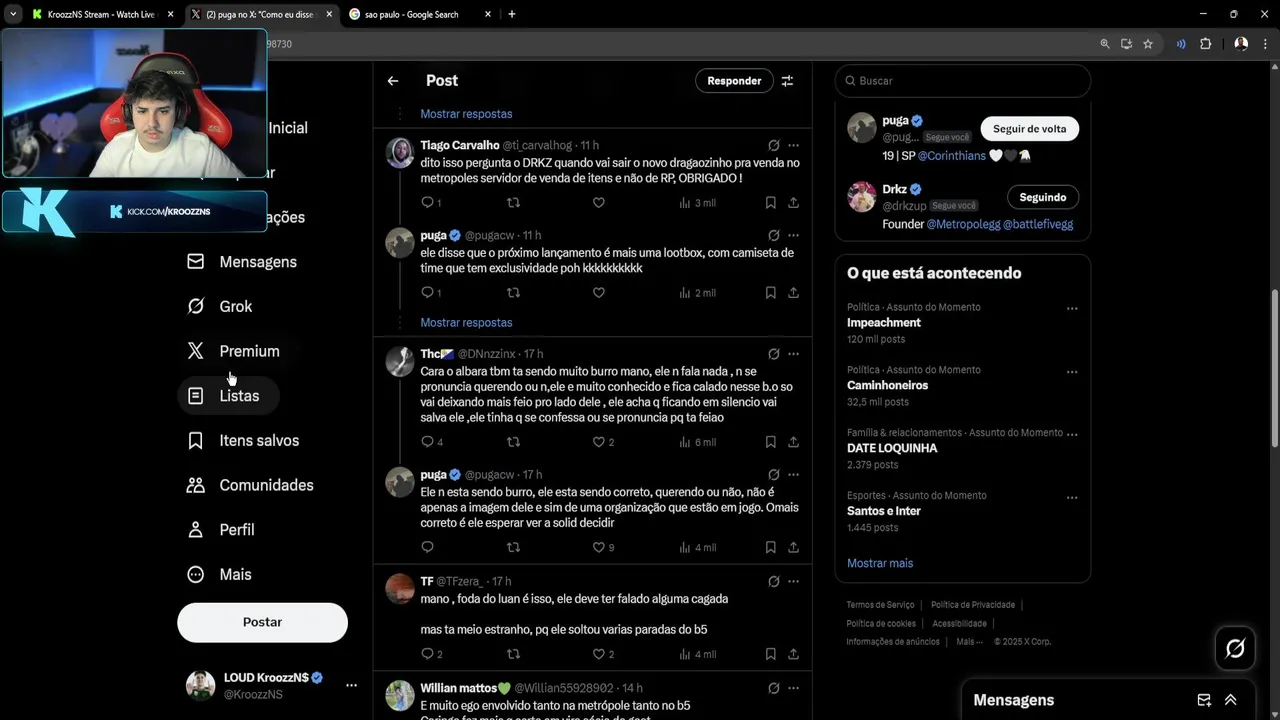The image size is (1280, 720).
Task: View analytics of puga's lootbox reply
Action: 697,293
